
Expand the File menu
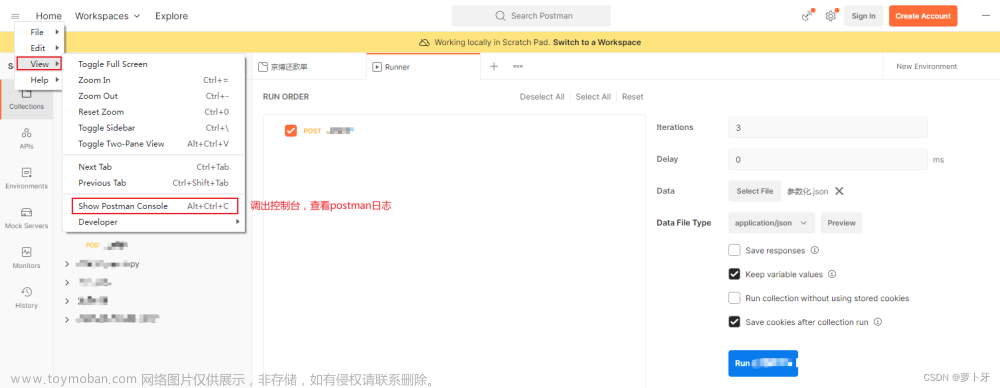pyautogui.click(x=39, y=32)
